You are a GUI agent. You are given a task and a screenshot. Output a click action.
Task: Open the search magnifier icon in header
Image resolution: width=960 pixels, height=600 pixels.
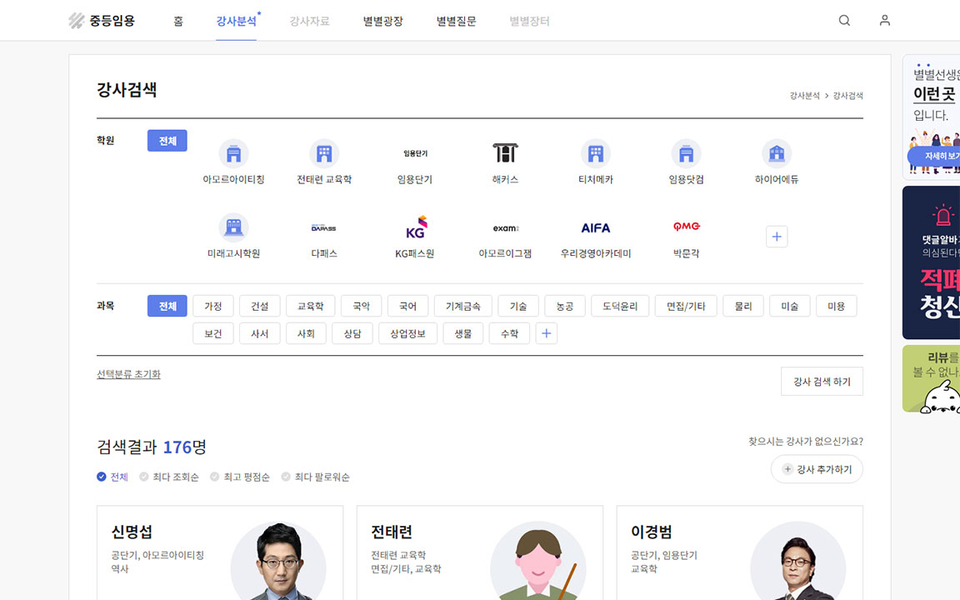pyautogui.click(x=844, y=20)
